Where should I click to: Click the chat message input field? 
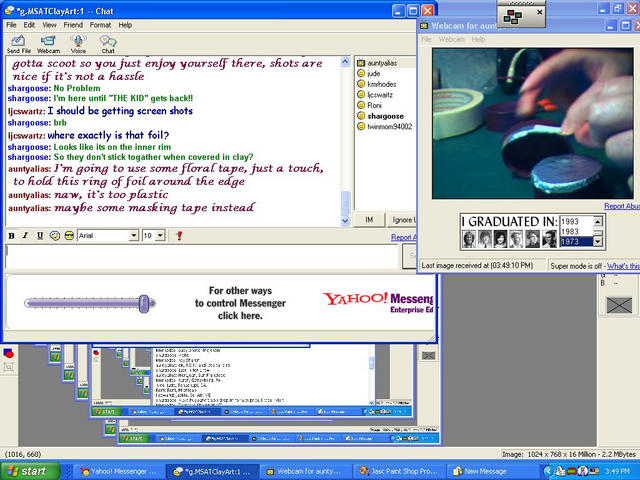(202, 257)
